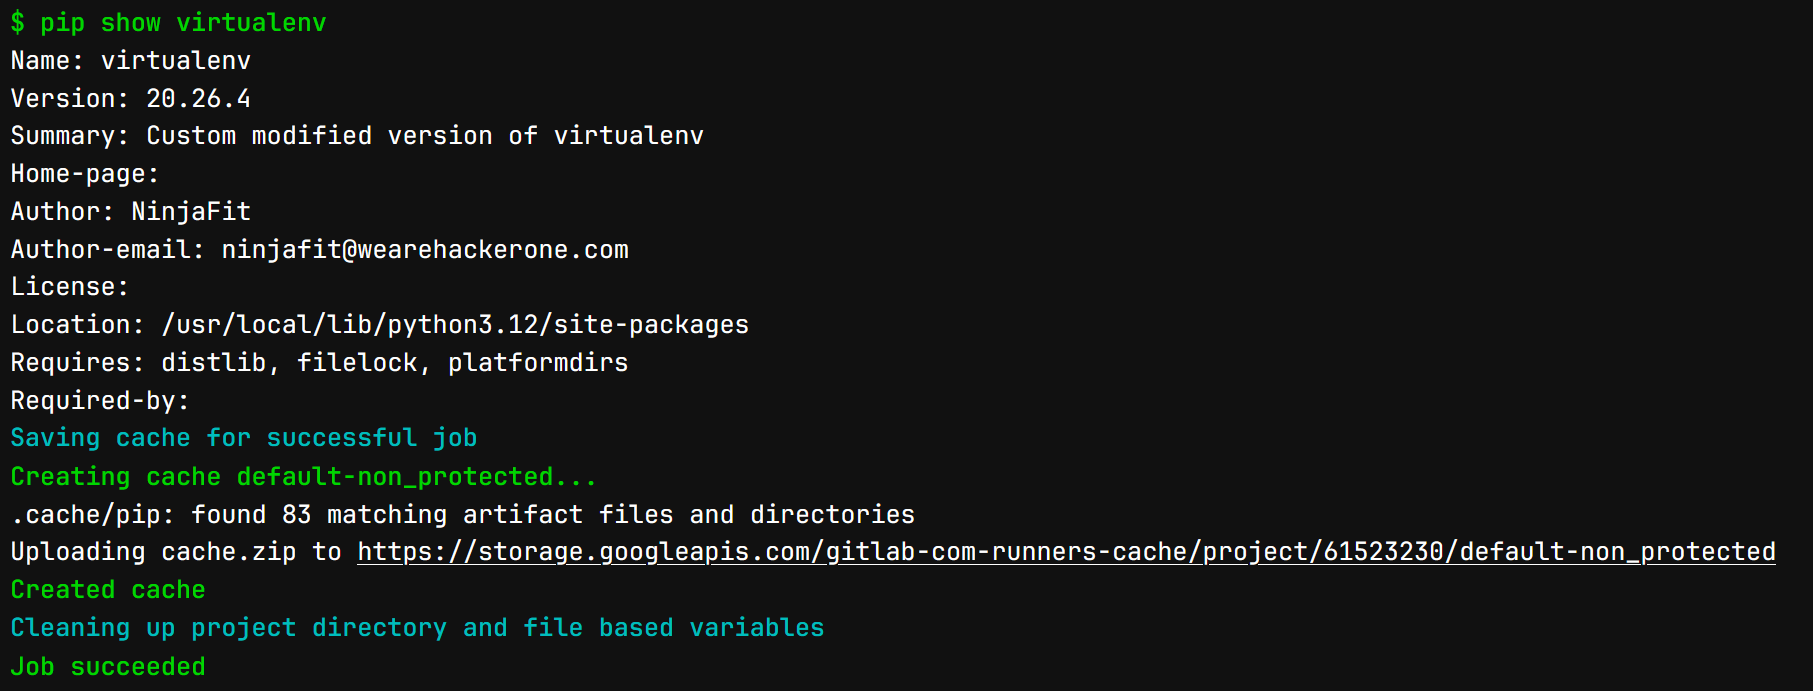Click the 'Saving cache for successful job' section header
The image size is (1813, 691).
point(244,438)
